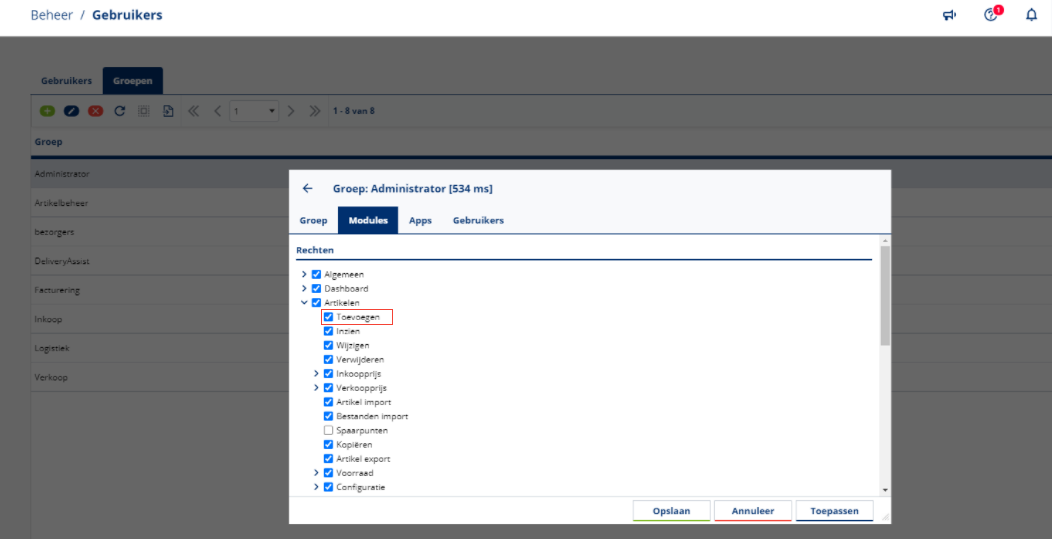Uncheck the Verwijderen permission
Viewport: 1052px width, 539px height.
click(328, 359)
